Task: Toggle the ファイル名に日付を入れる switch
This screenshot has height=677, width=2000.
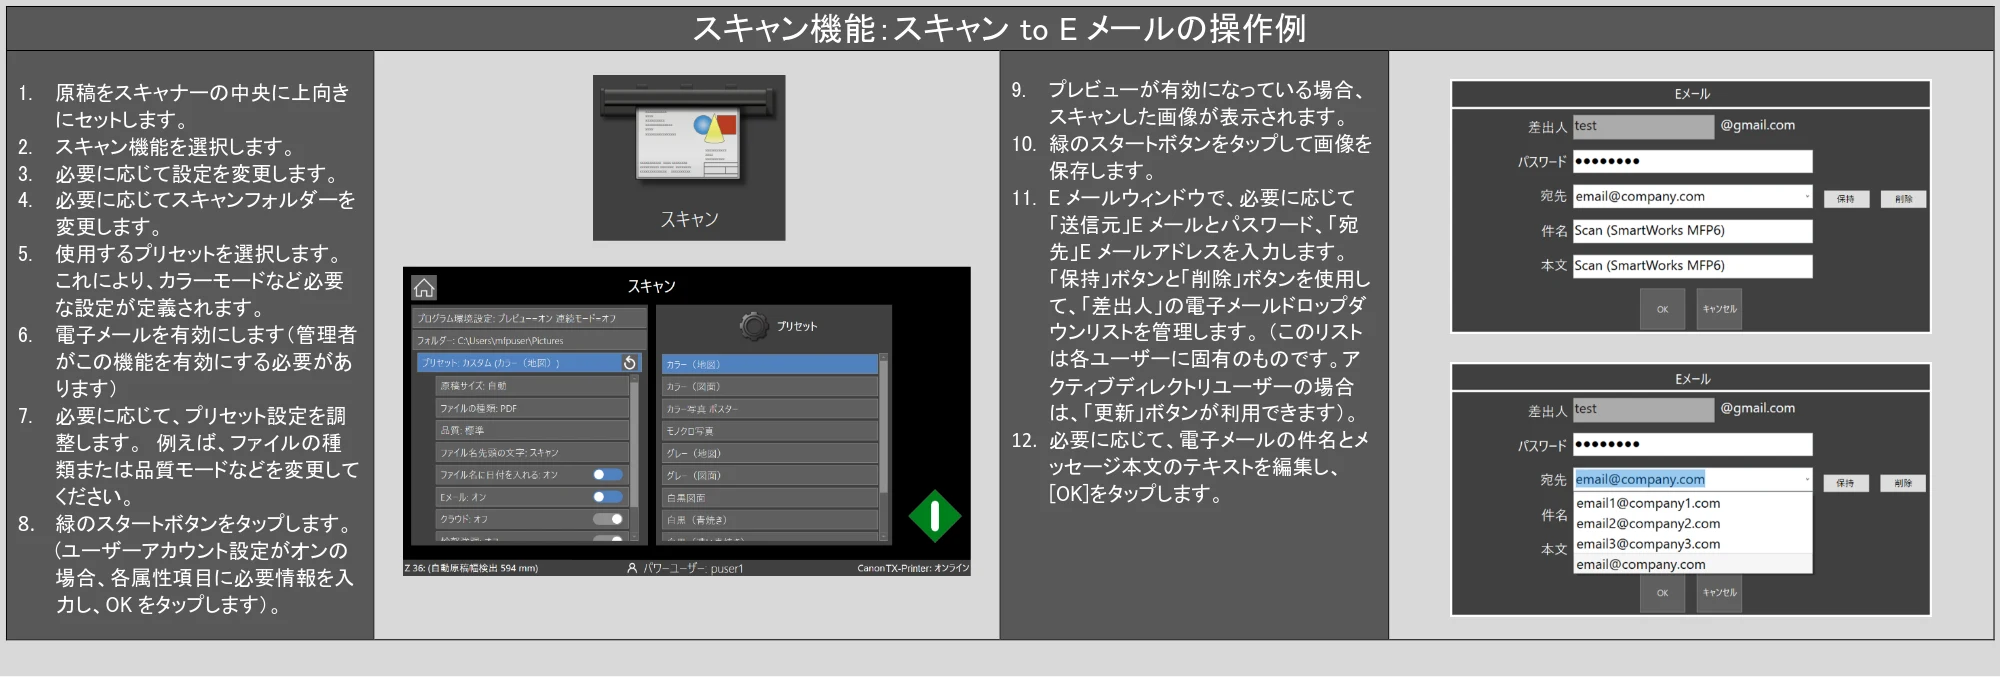Action: 608,475
